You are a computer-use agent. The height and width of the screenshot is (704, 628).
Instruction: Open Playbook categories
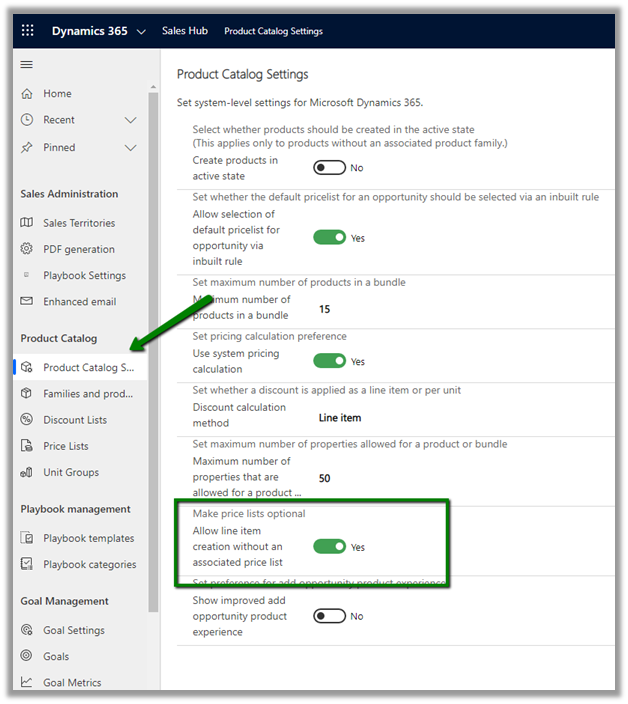(x=90, y=564)
